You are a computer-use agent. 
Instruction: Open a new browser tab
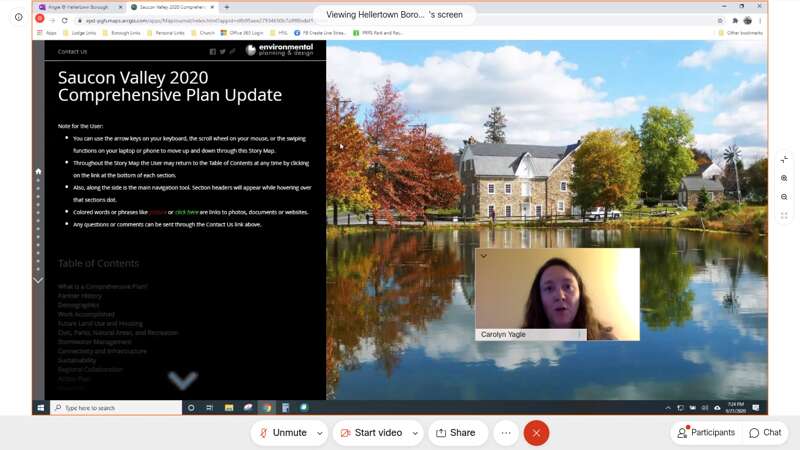pos(227,7)
